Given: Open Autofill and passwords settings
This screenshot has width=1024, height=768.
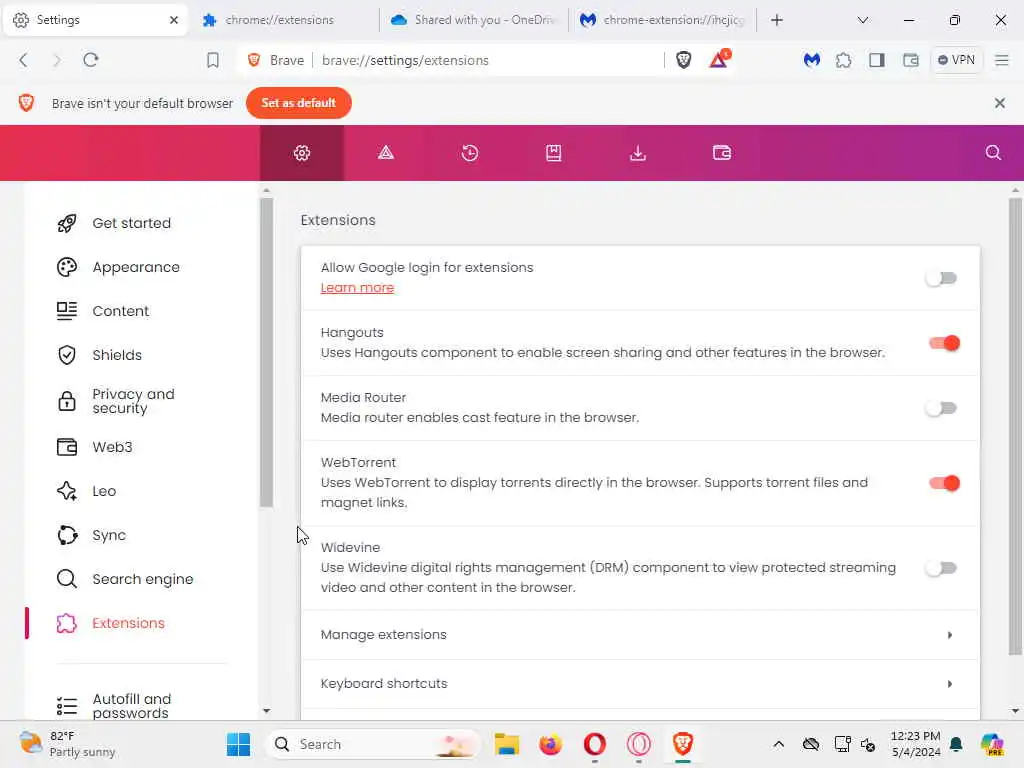Looking at the screenshot, I should click(x=131, y=706).
